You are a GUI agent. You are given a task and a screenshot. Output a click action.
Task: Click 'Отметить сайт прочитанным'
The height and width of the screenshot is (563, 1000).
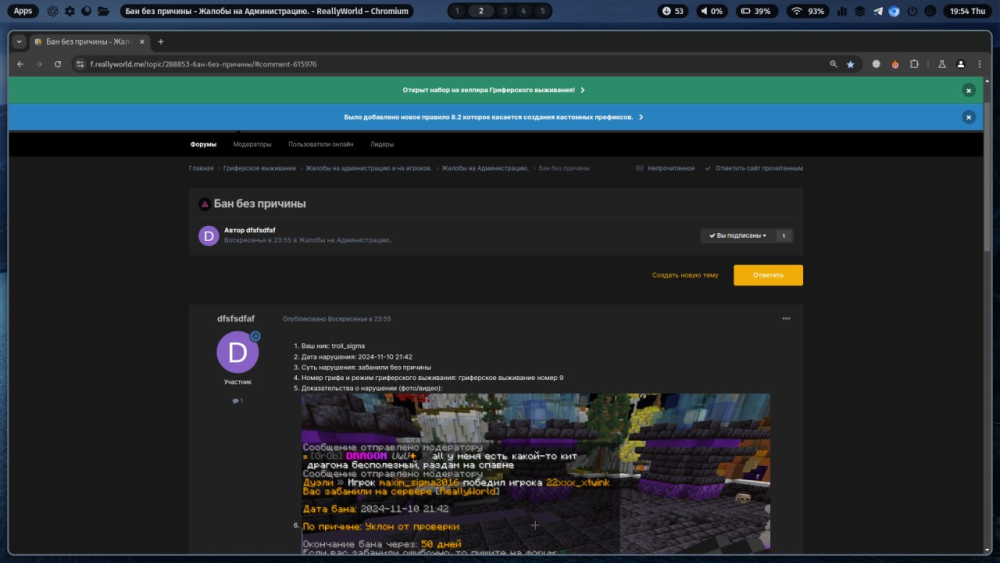pyautogui.click(x=754, y=168)
